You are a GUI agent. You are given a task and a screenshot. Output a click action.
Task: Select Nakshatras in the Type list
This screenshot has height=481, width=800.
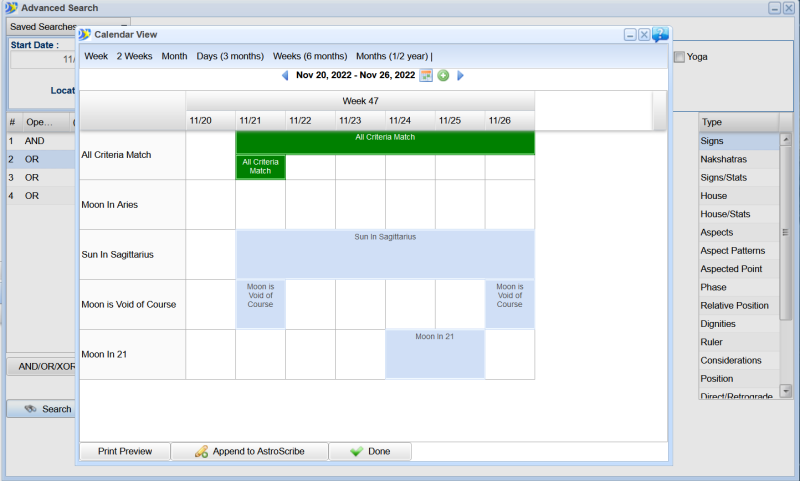pyautogui.click(x=724, y=160)
